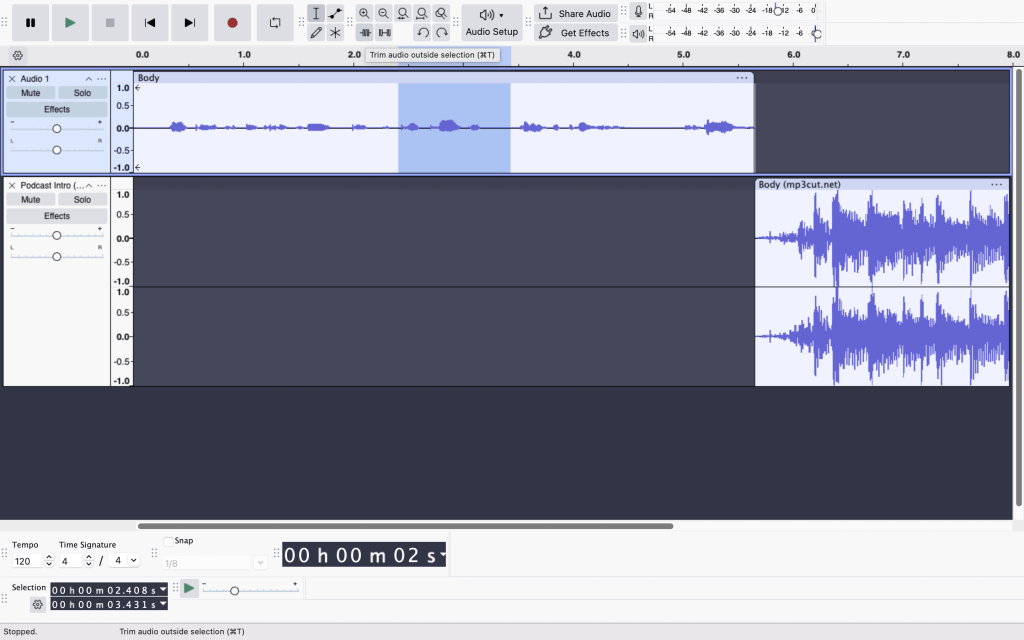Click the Zoom In magnifier
1024x640 pixels.
point(364,13)
